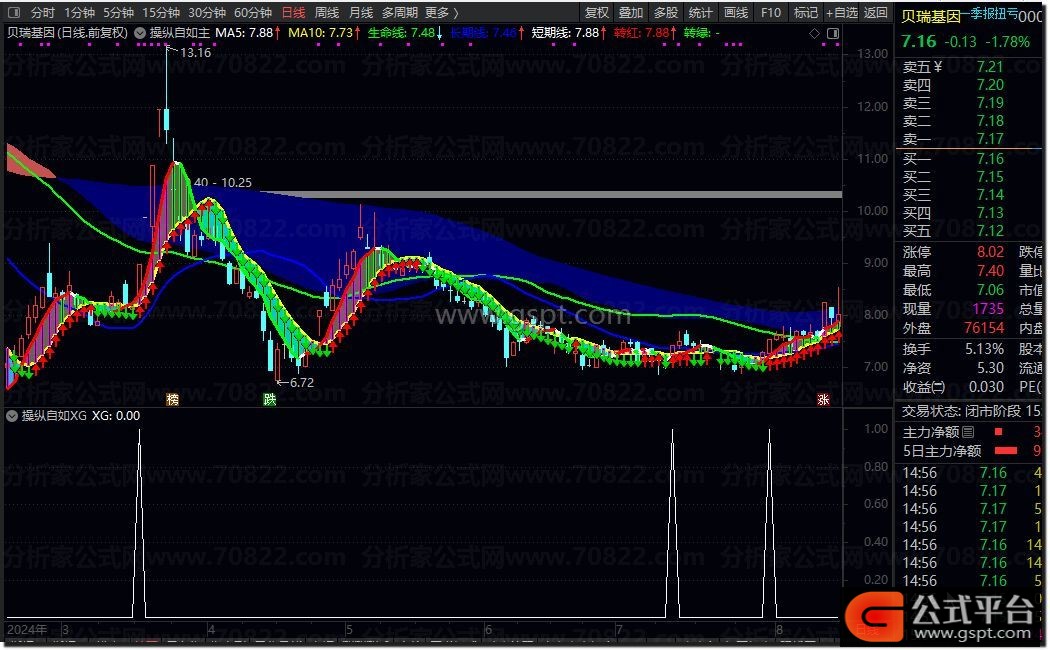This screenshot has height=650, width=1050.
Task: Click the 最高 high value 7.40
Action: point(990,271)
